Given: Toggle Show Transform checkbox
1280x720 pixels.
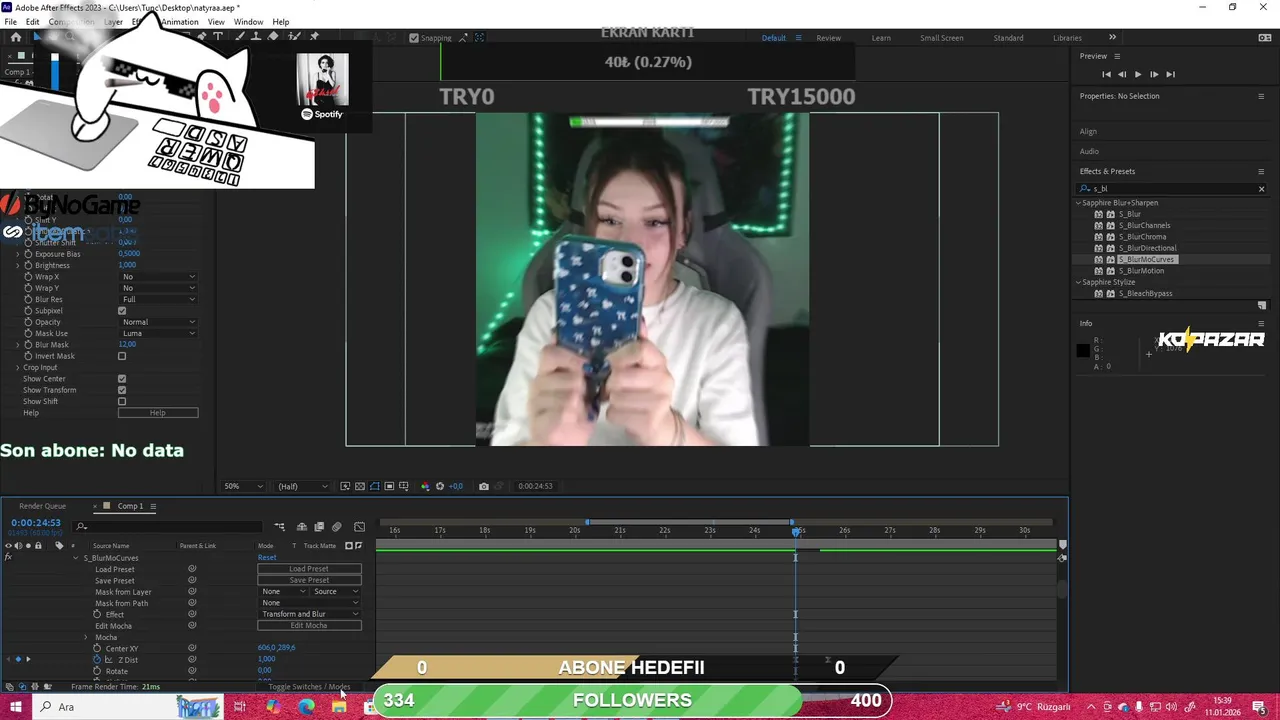Looking at the screenshot, I should [x=122, y=390].
